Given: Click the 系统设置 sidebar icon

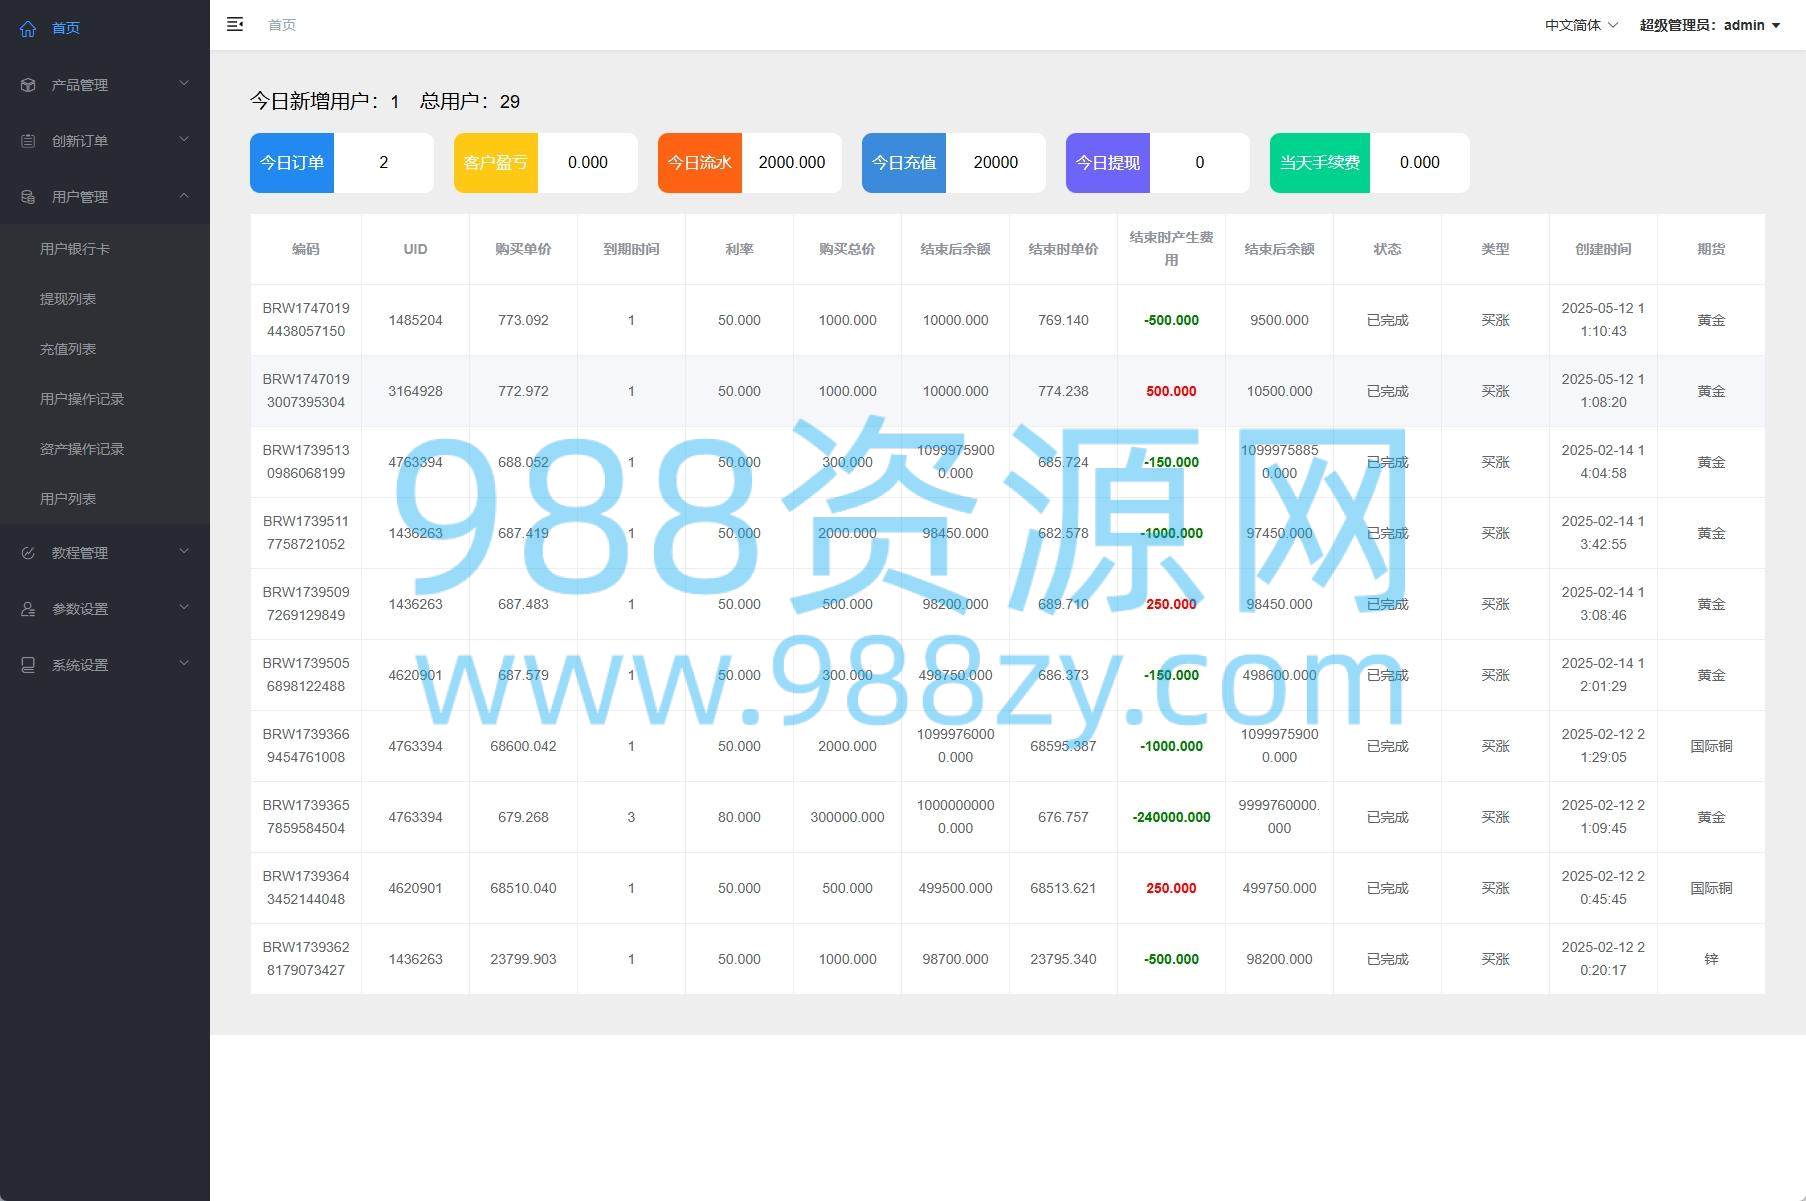Looking at the screenshot, I should pos(28,665).
